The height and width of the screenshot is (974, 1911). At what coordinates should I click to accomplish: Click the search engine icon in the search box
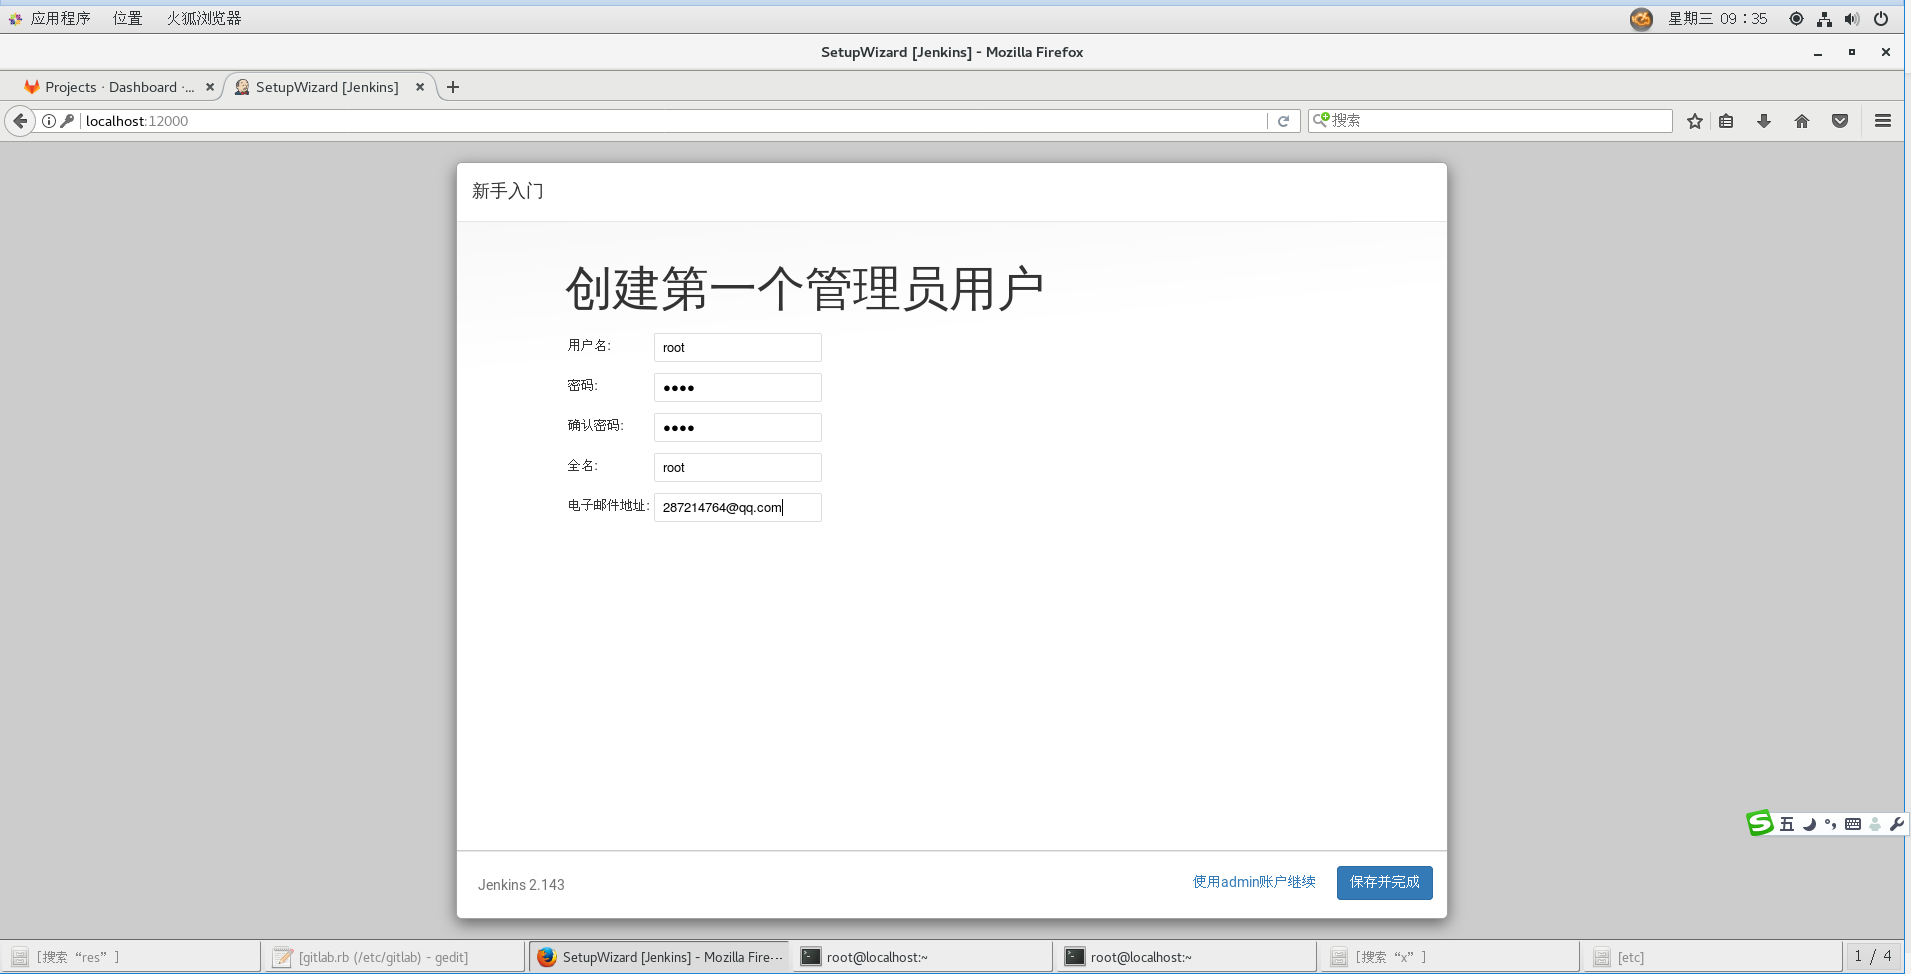(1321, 120)
